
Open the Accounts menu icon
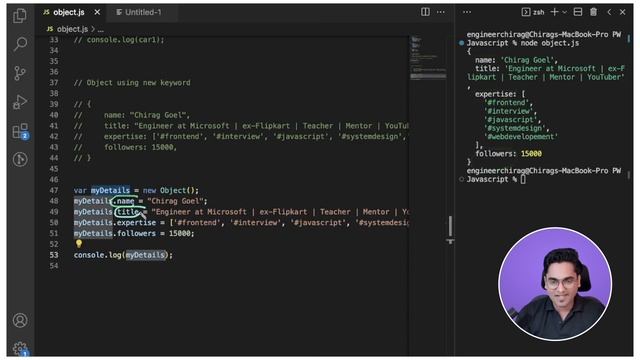(x=20, y=320)
